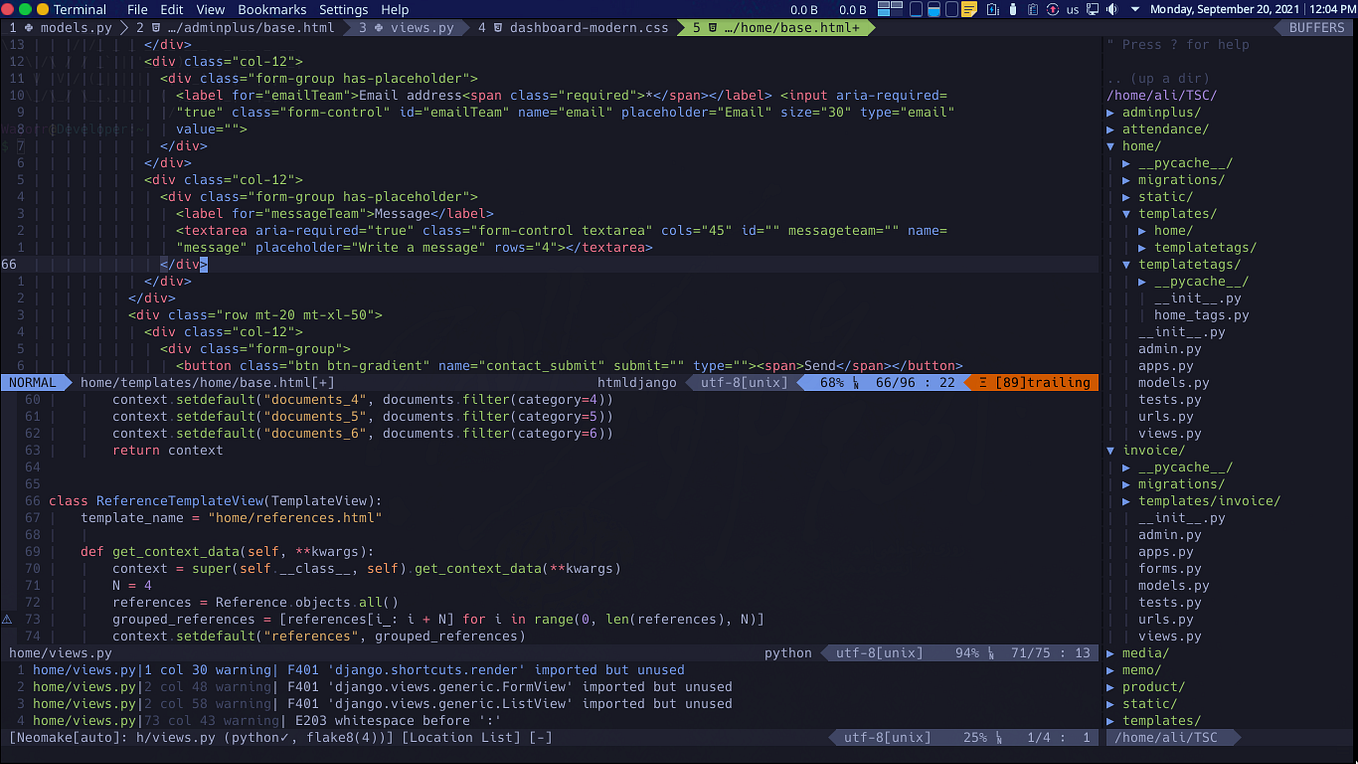Open the battery indicator in the system tray
The image size is (1358, 764).
click(x=992, y=9)
